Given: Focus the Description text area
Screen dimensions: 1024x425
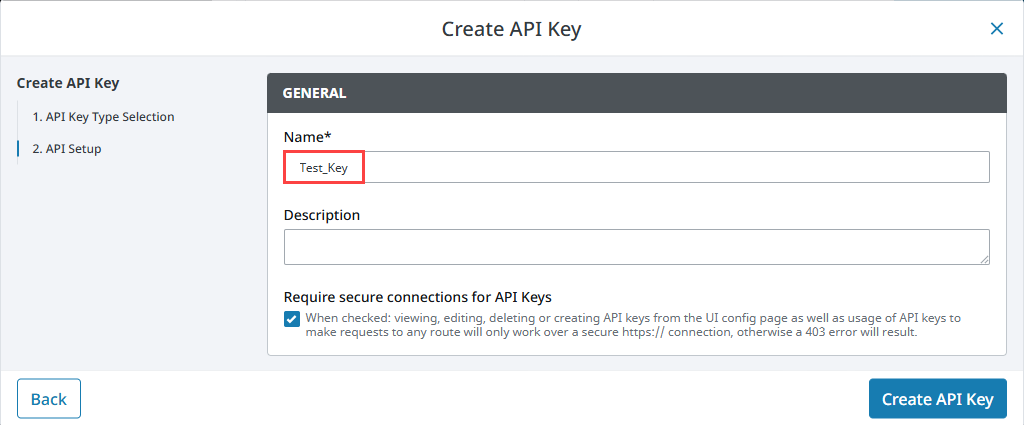Looking at the screenshot, I should click(x=636, y=246).
